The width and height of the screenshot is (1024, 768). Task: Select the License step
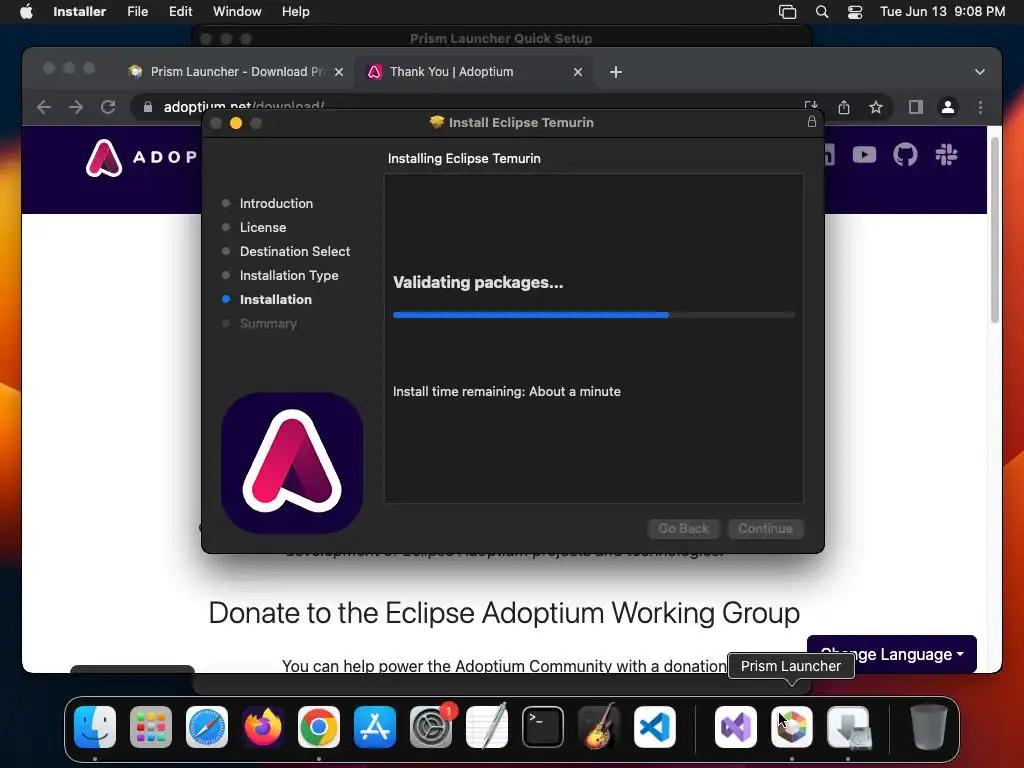click(263, 227)
